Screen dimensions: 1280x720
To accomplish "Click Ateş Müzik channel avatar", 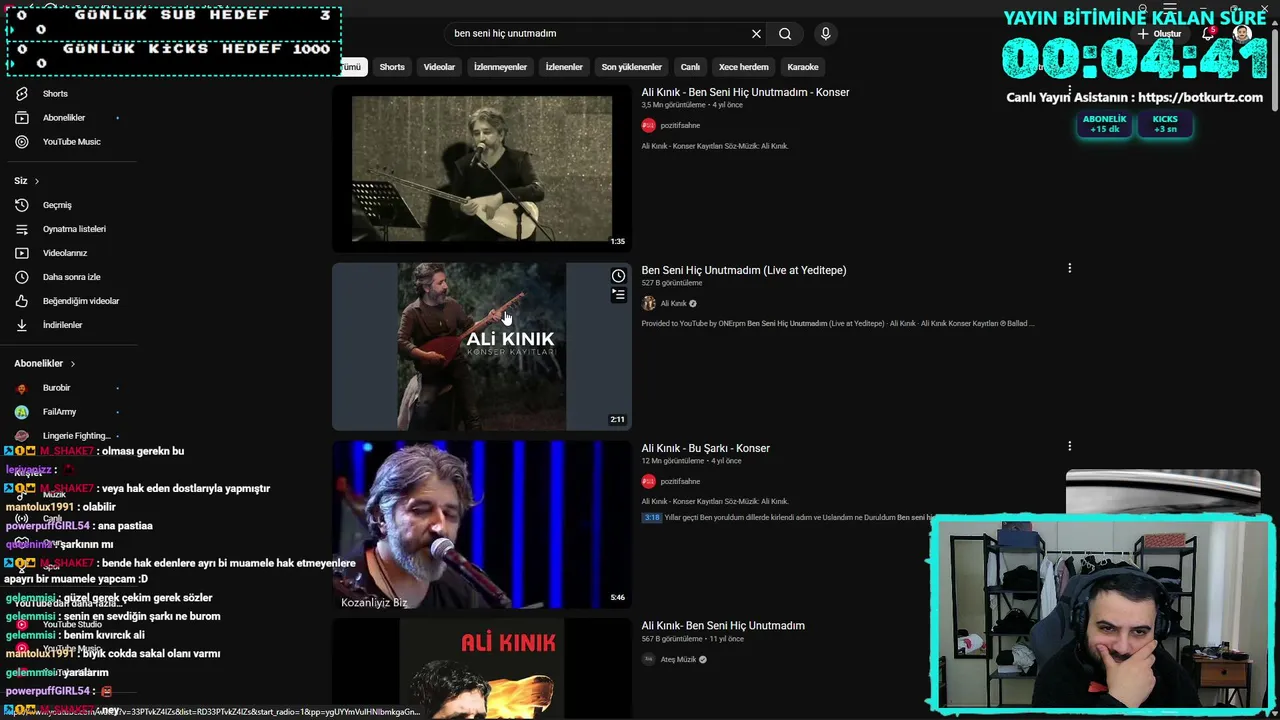I will pyautogui.click(x=648, y=660).
